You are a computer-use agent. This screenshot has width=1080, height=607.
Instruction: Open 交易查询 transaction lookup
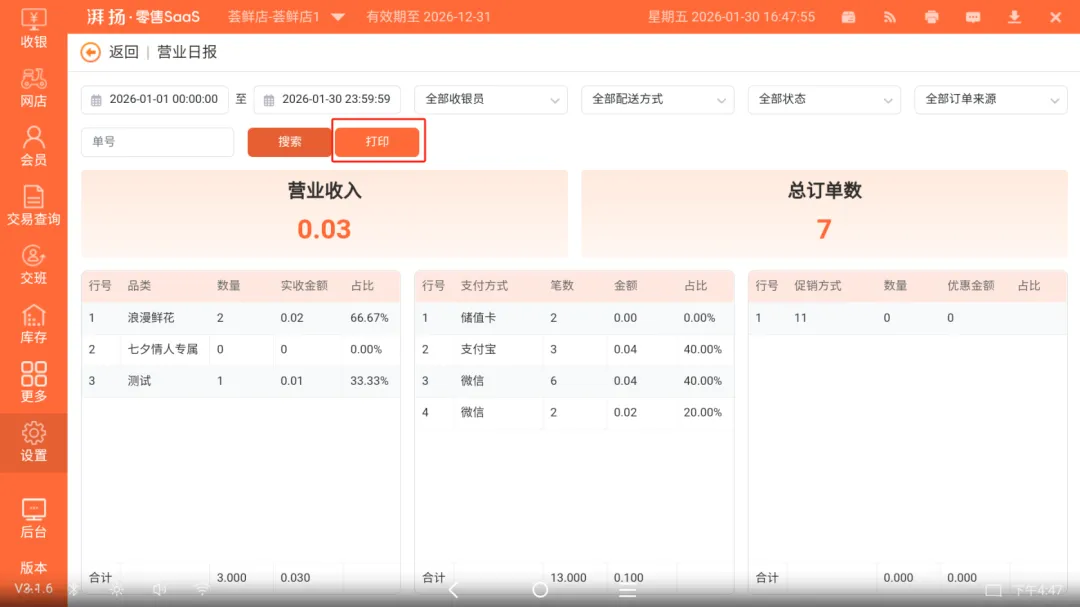(33, 206)
